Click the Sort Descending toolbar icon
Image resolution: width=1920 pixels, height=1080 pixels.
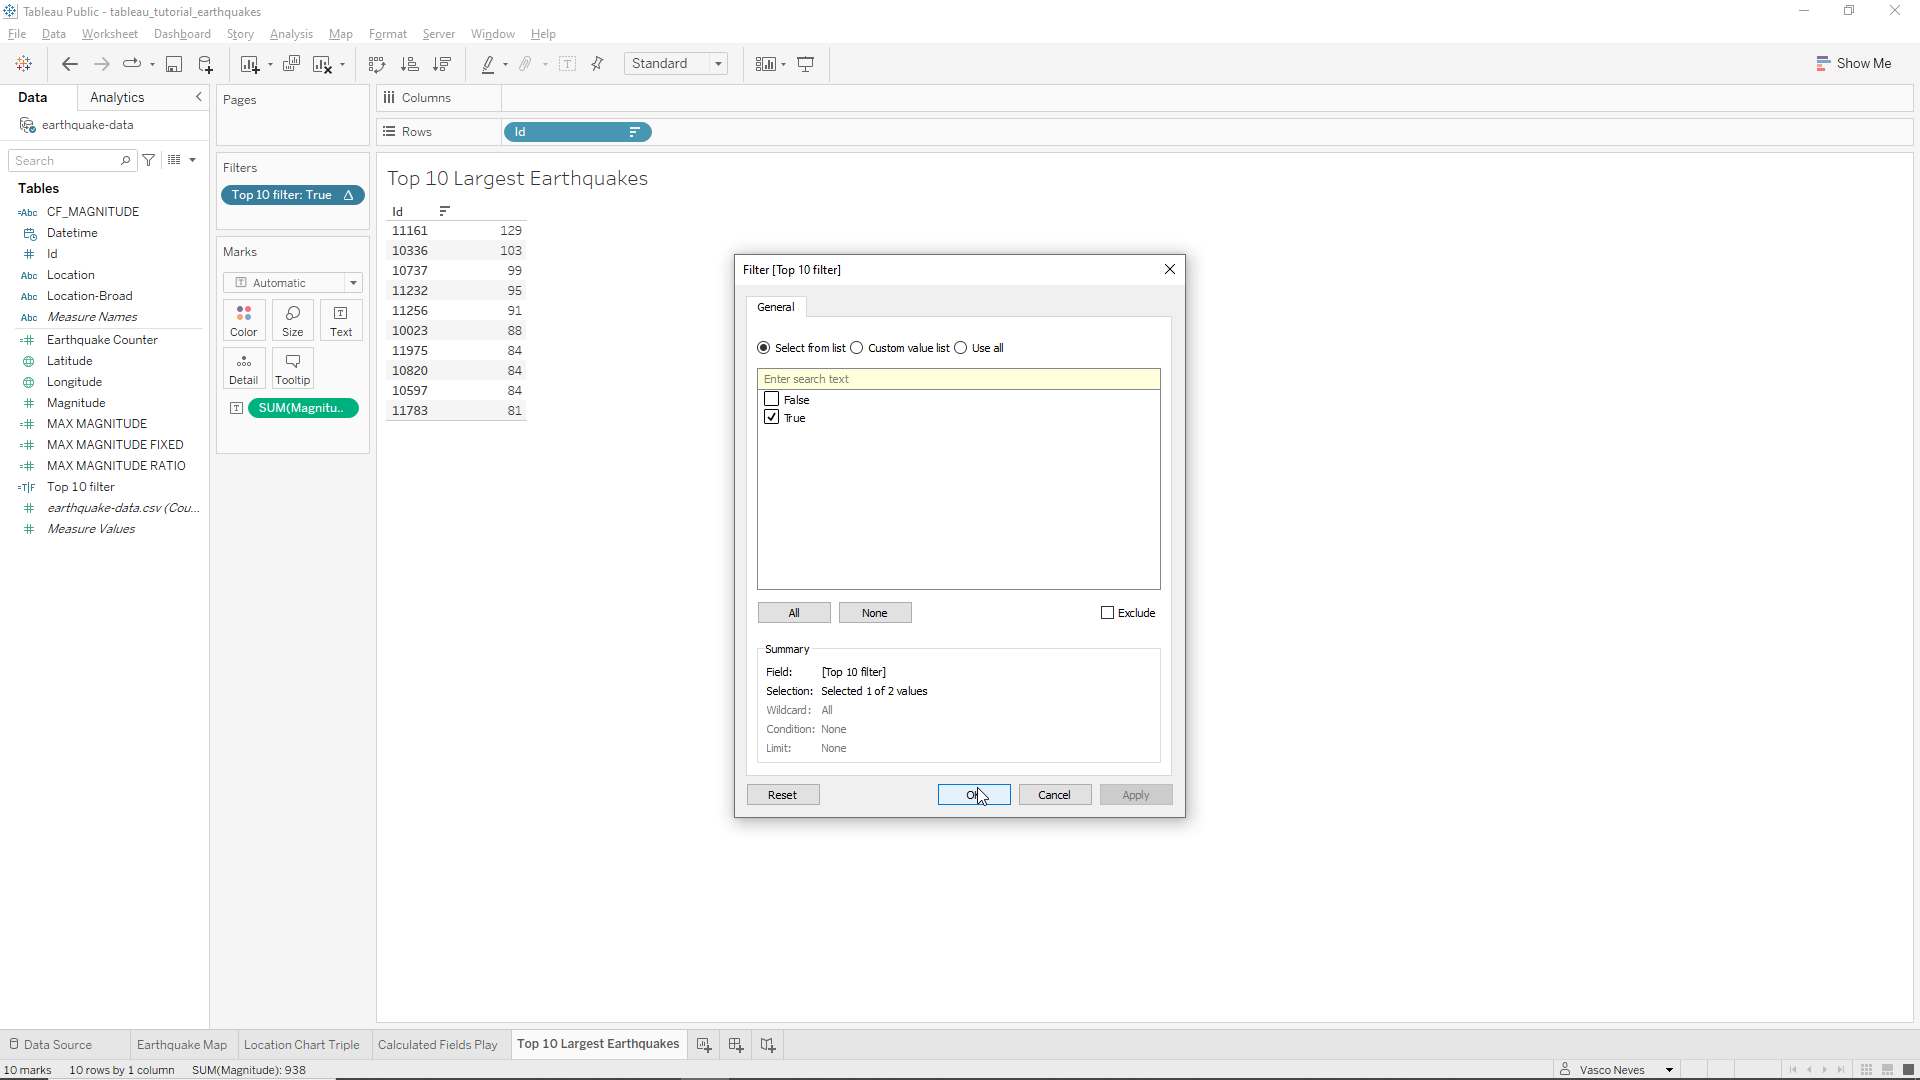click(441, 64)
